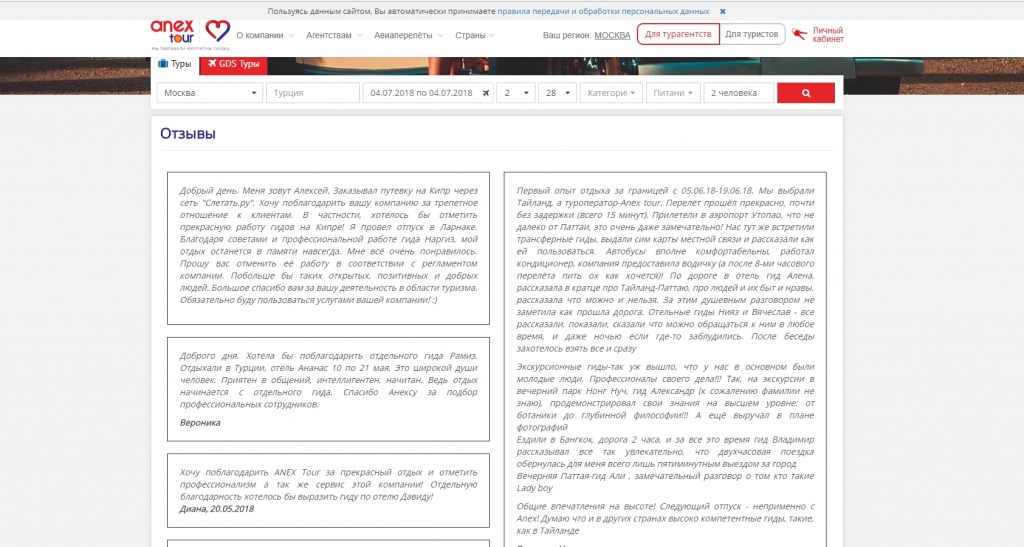Click the heart logo beside Anex Tour
Screen dimensions: 1024x547
click(x=217, y=31)
